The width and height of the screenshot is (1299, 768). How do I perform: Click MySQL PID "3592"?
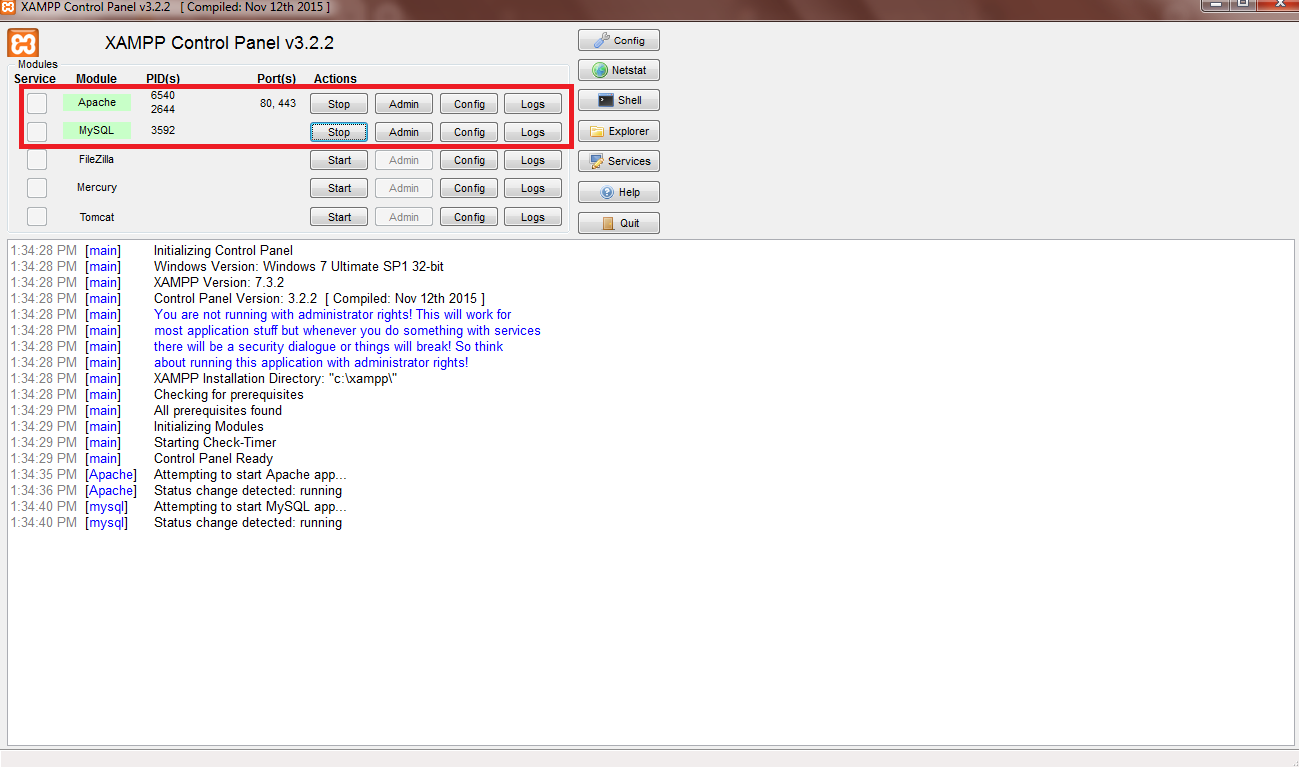163,130
